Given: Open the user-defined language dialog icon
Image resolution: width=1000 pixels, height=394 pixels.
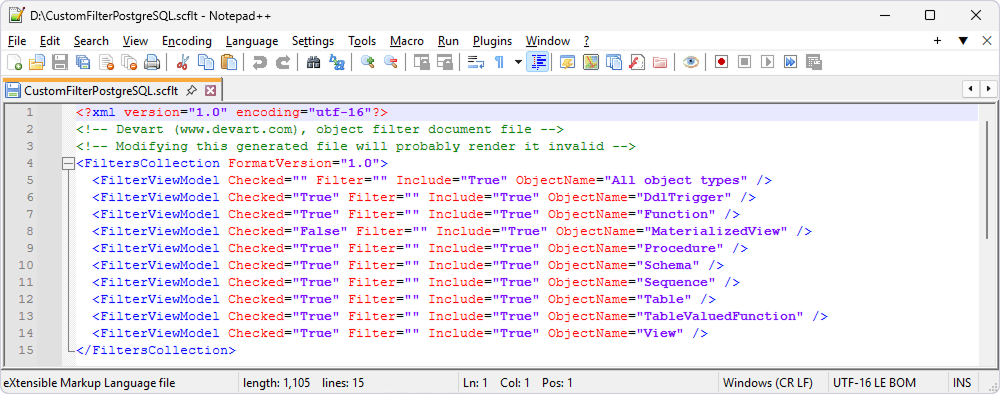Looking at the screenshot, I should pyautogui.click(x=568, y=62).
